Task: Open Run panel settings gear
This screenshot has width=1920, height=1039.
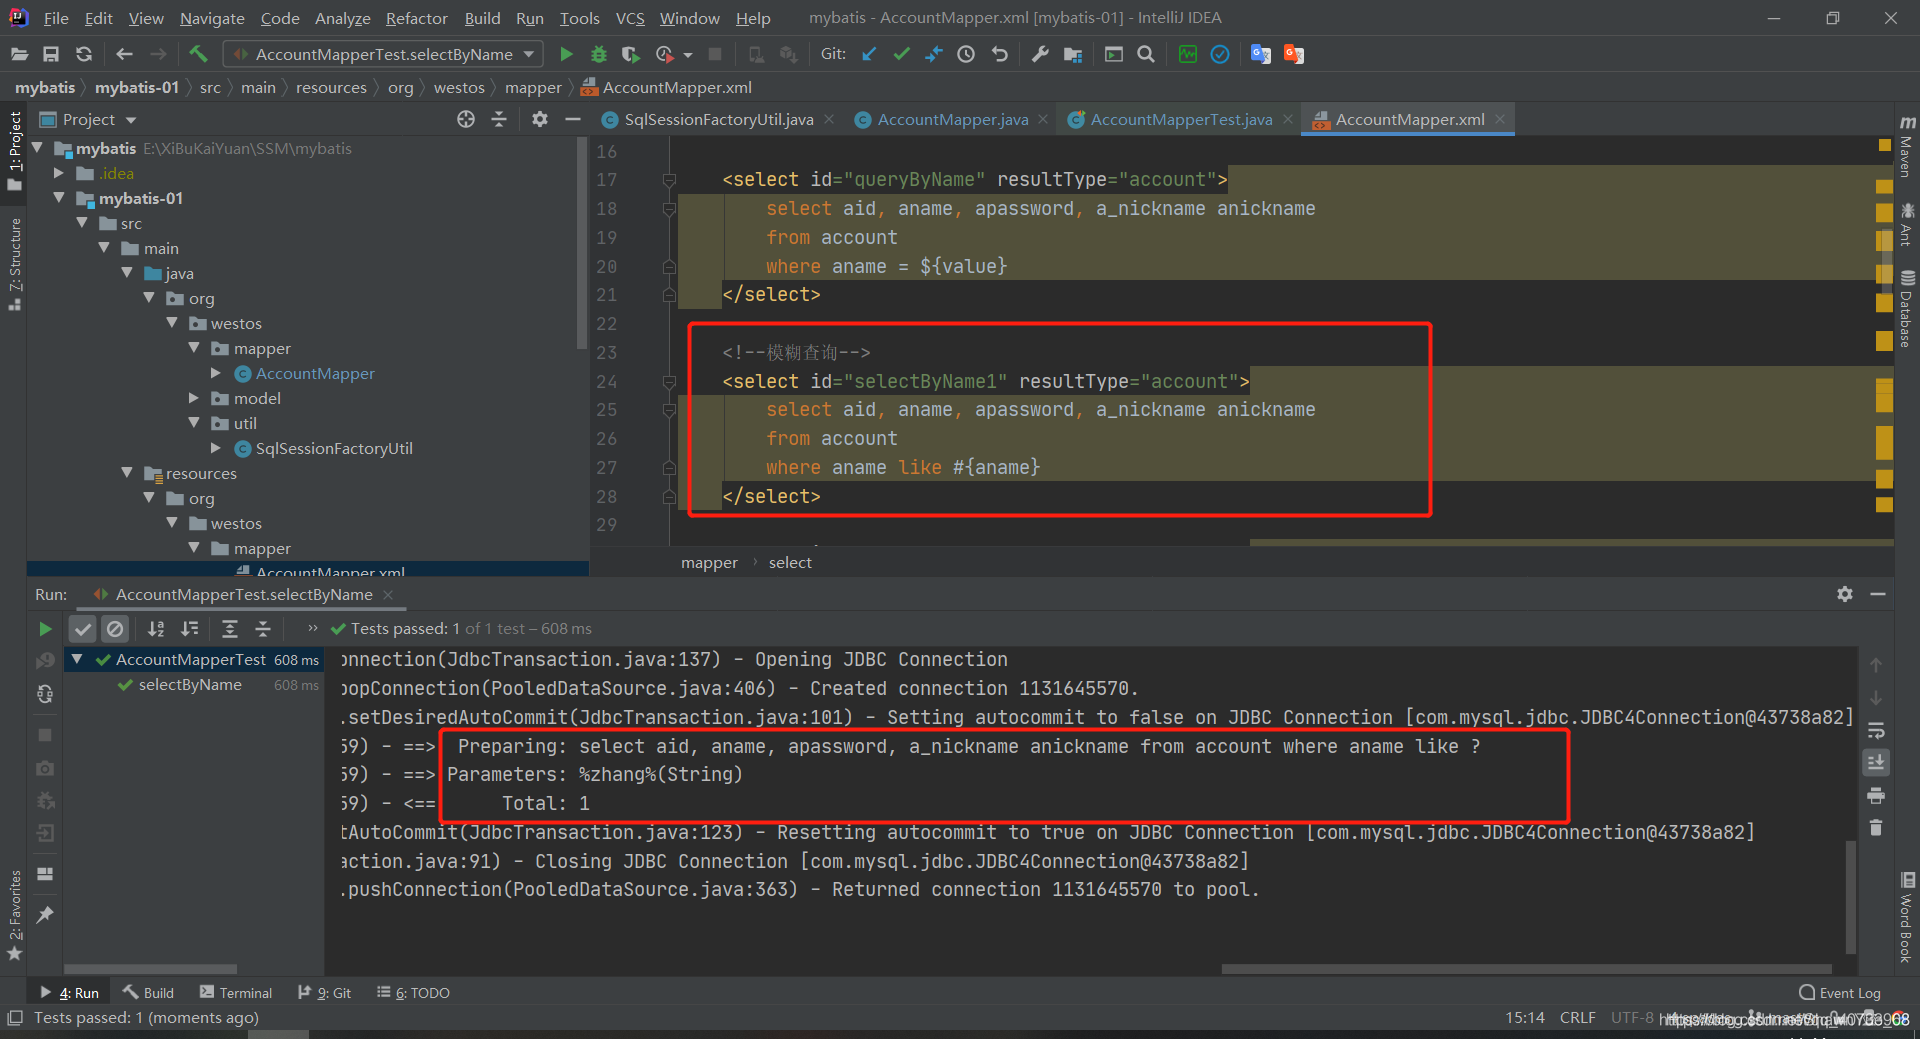Action: [1845, 594]
